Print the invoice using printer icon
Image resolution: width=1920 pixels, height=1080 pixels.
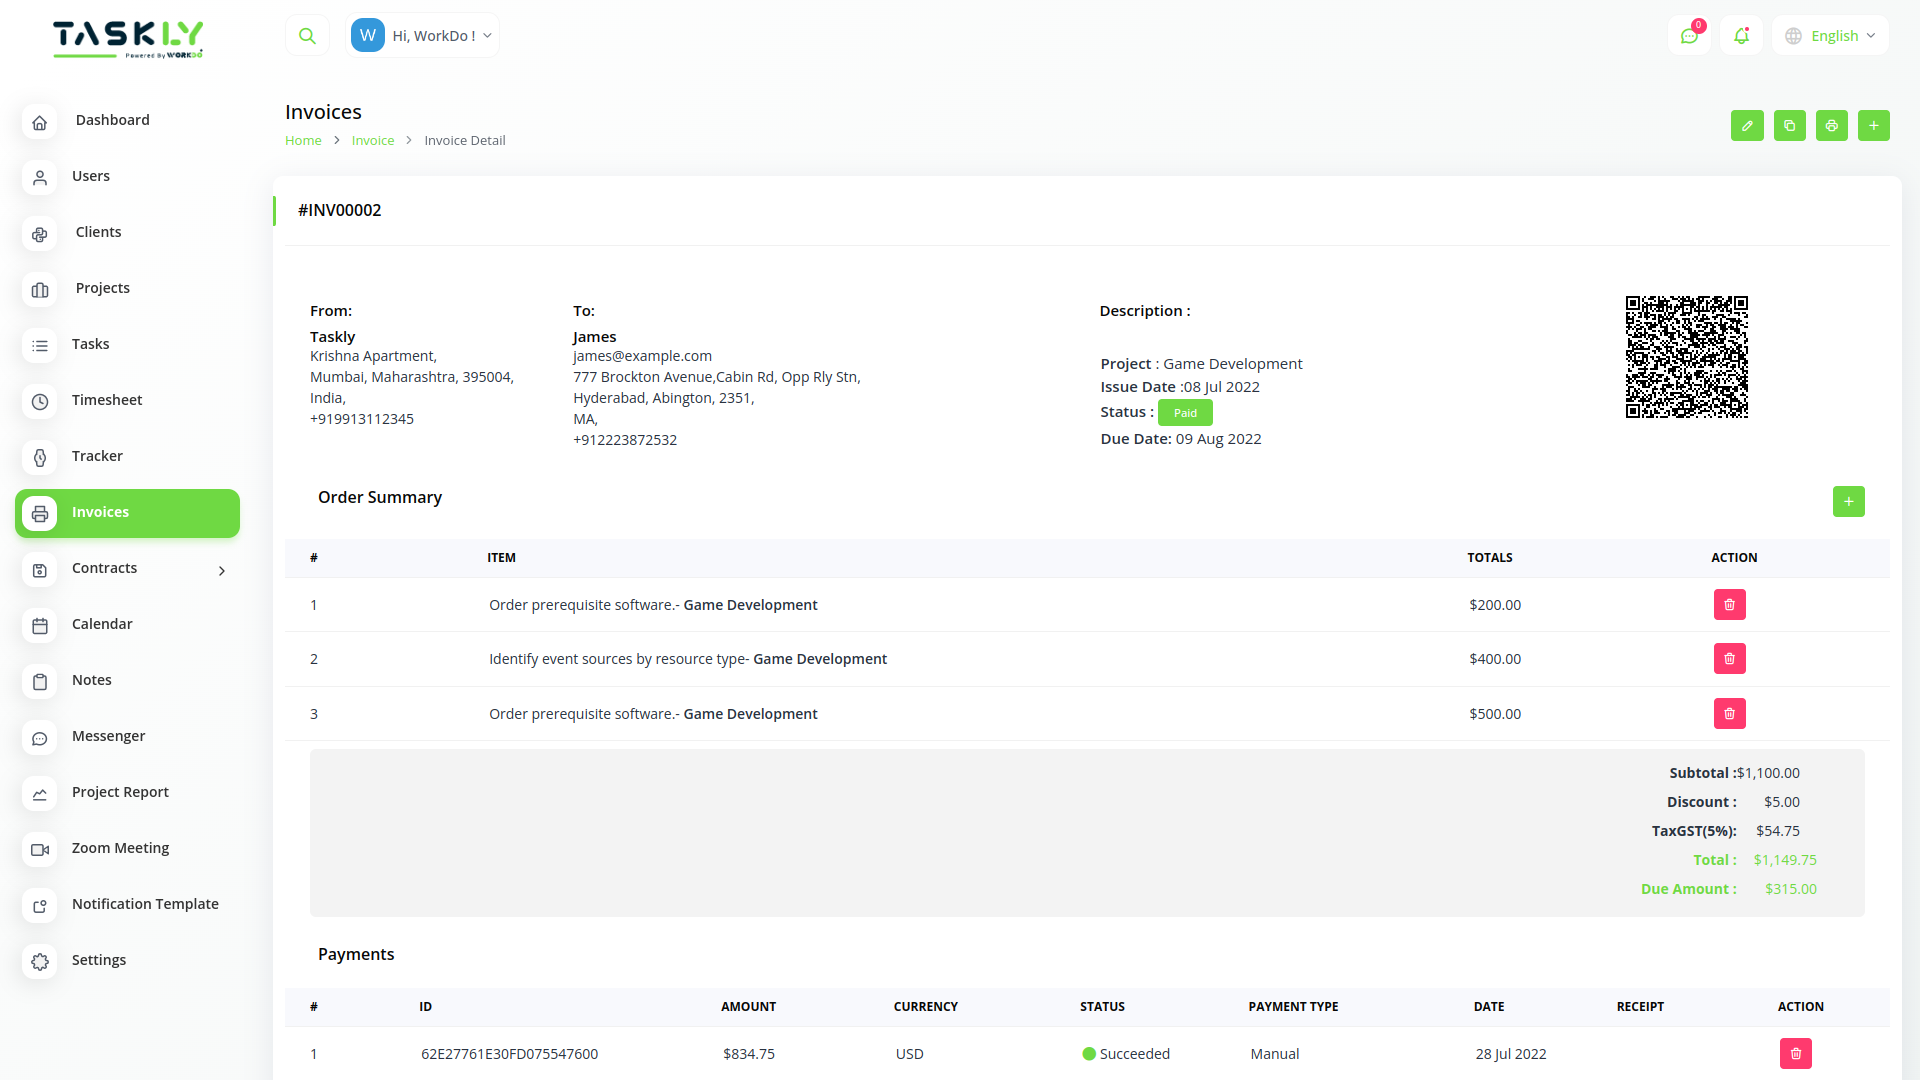[1831, 126]
